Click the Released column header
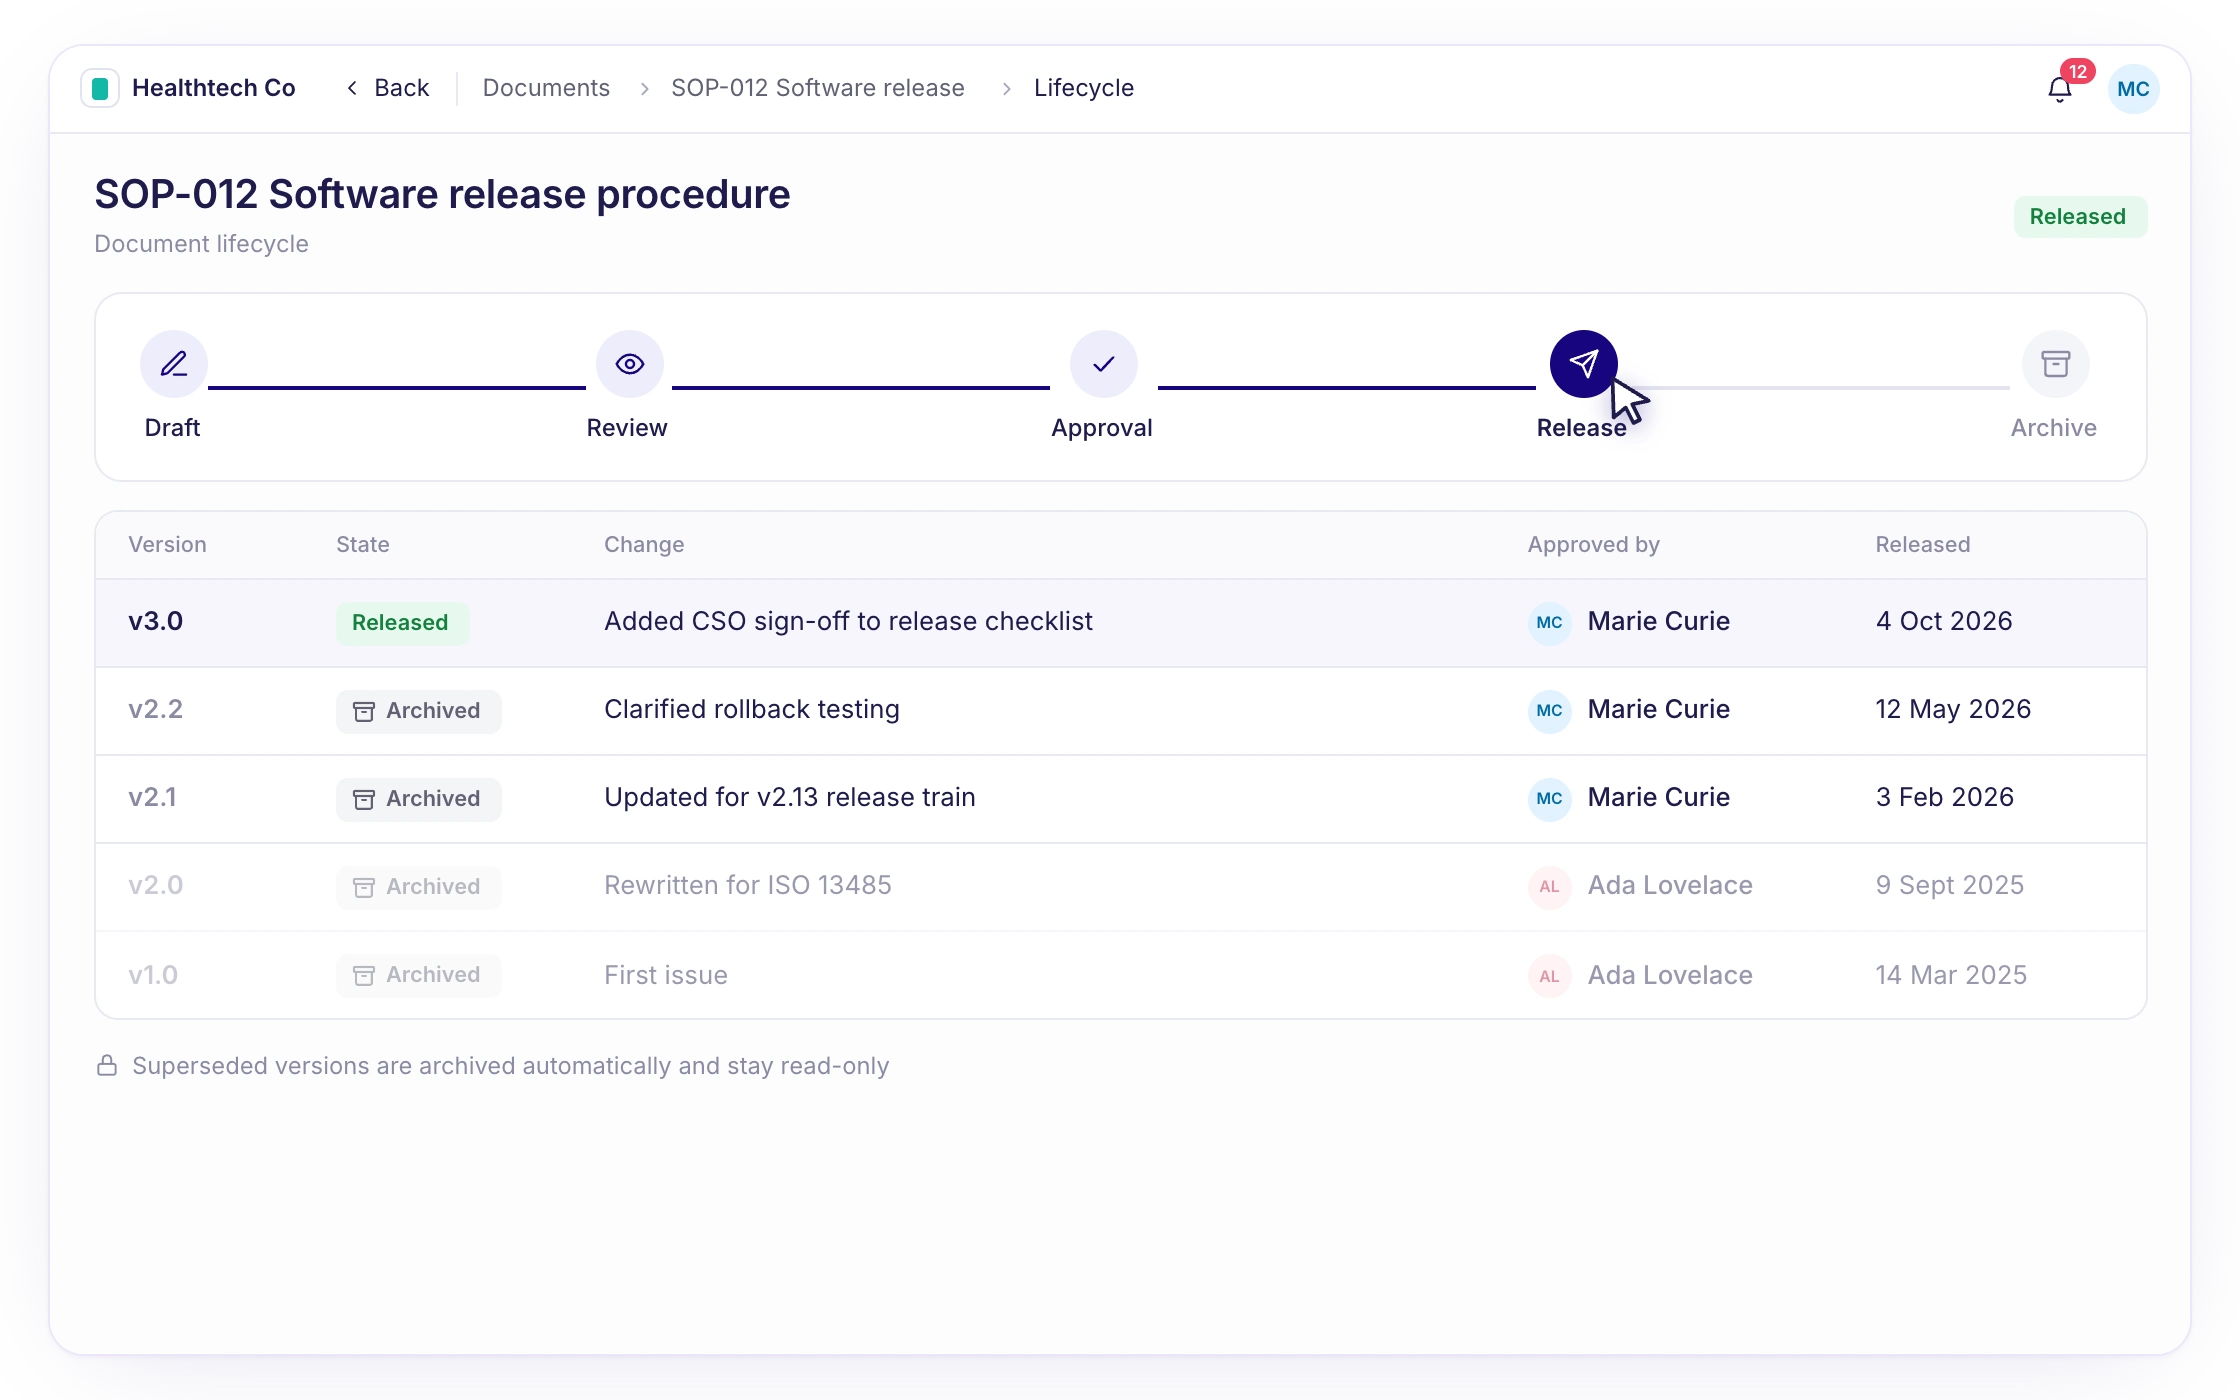Image resolution: width=2240 pixels, height=1400 pixels. point(1922,545)
